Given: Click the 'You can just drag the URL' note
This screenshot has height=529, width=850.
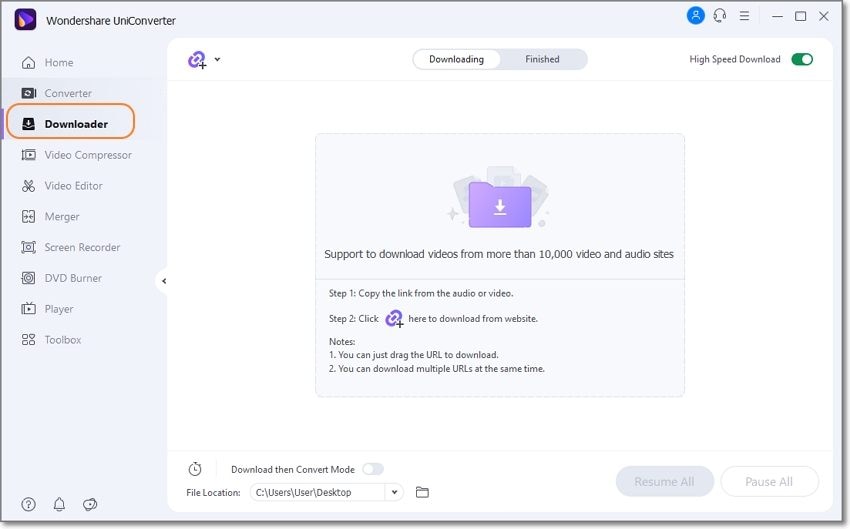Looking at the screenshot, I should point(414,355).
